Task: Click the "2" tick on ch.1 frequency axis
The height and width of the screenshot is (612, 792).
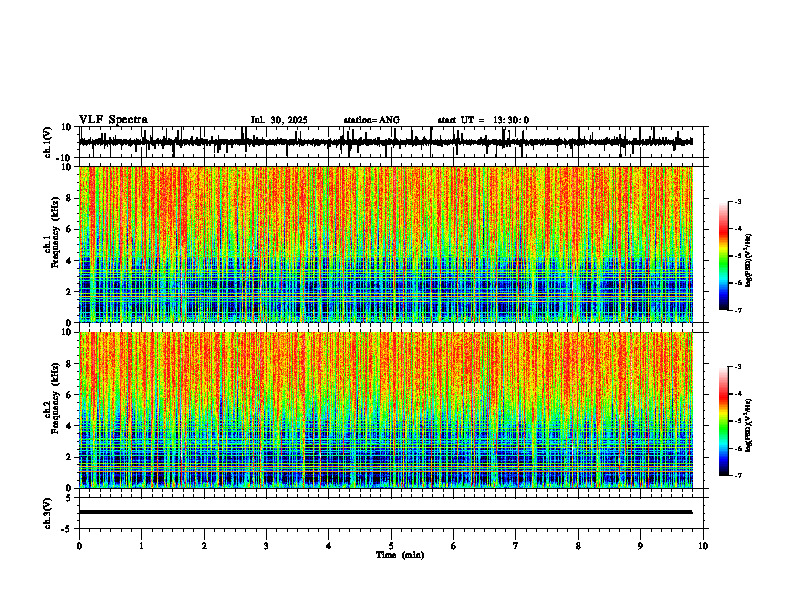Action: (x=69, y=292)
